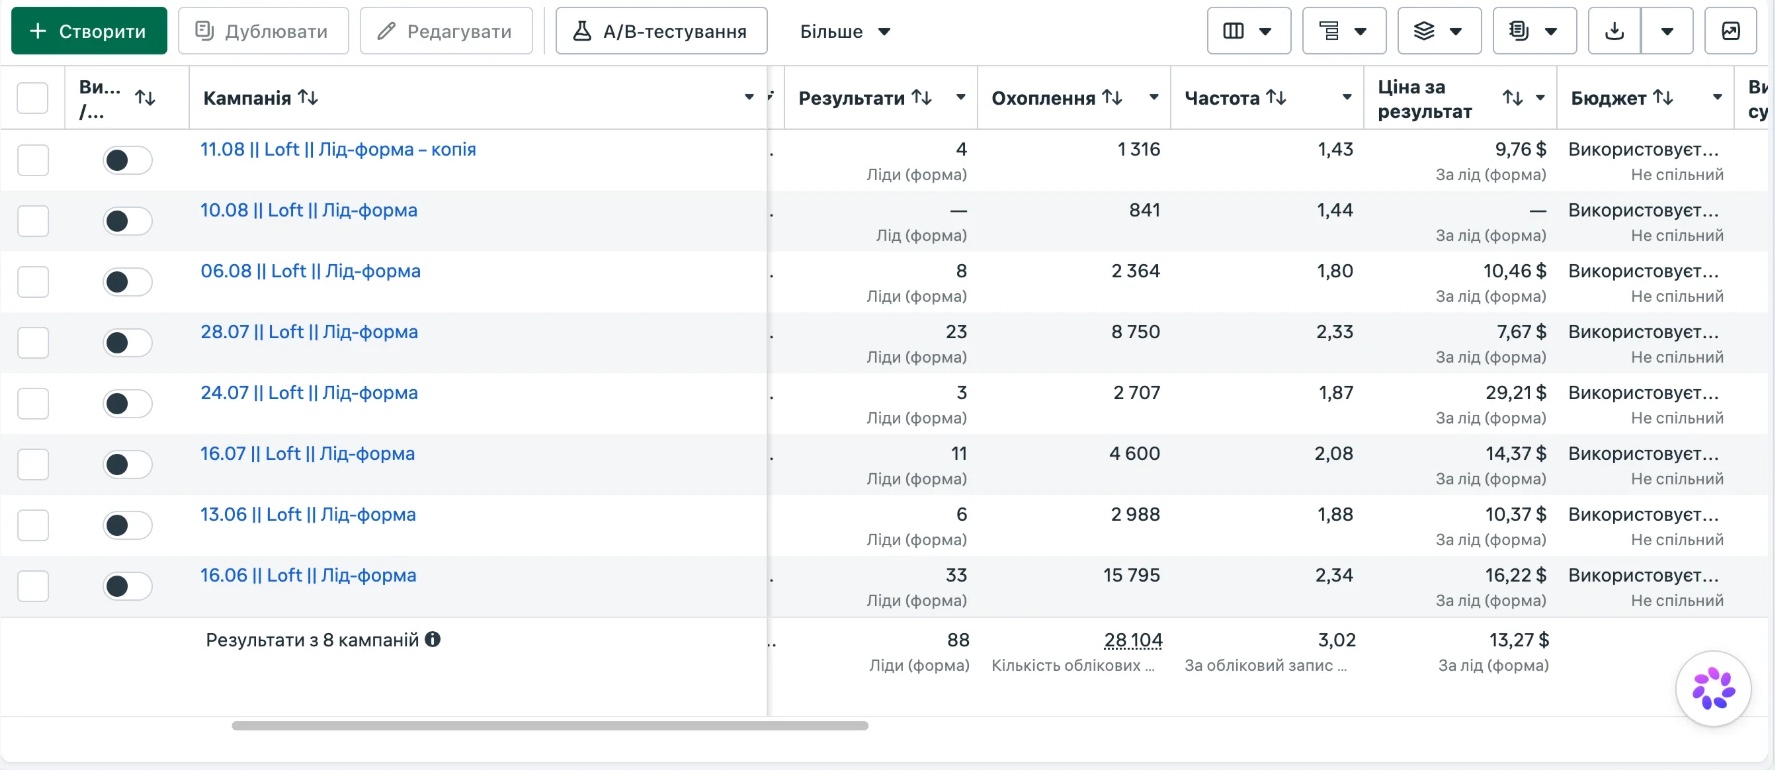The width and height of the screenshot is (1775, 770).
Task: Open Ціна за результат column dropdown
Action: [1540, 97]
